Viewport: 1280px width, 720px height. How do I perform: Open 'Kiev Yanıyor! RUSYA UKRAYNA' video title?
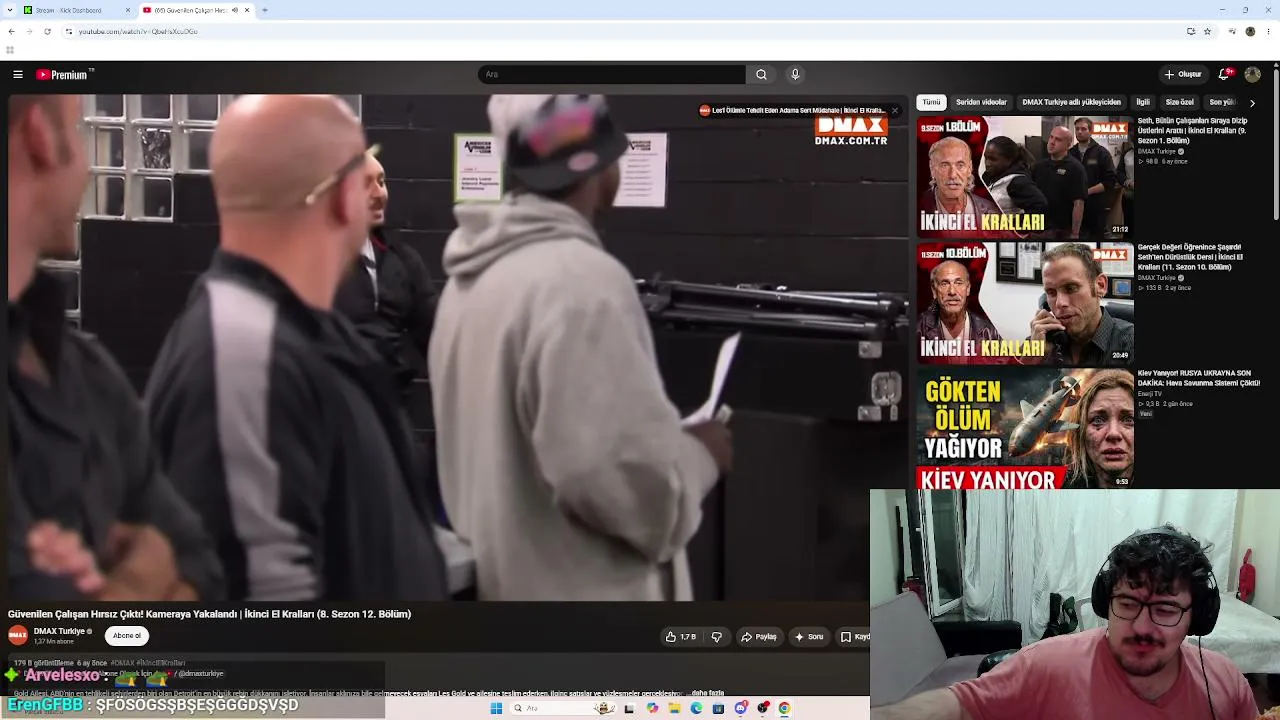pyautogui.click(x=1199, y=378)
